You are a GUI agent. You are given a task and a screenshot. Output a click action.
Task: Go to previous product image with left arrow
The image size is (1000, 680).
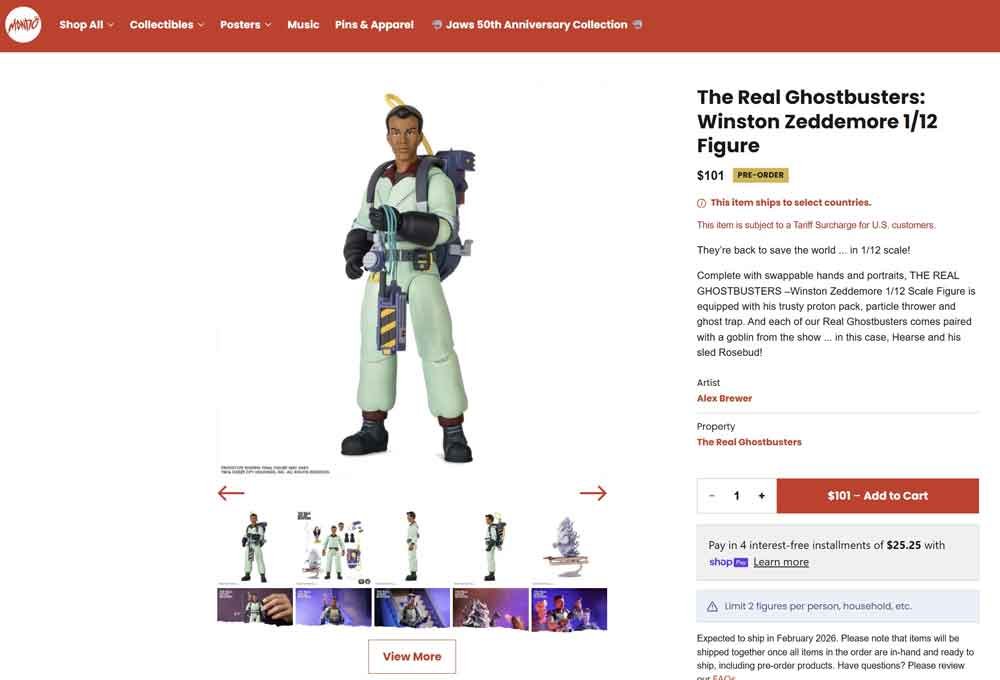[x=231, y=493]
